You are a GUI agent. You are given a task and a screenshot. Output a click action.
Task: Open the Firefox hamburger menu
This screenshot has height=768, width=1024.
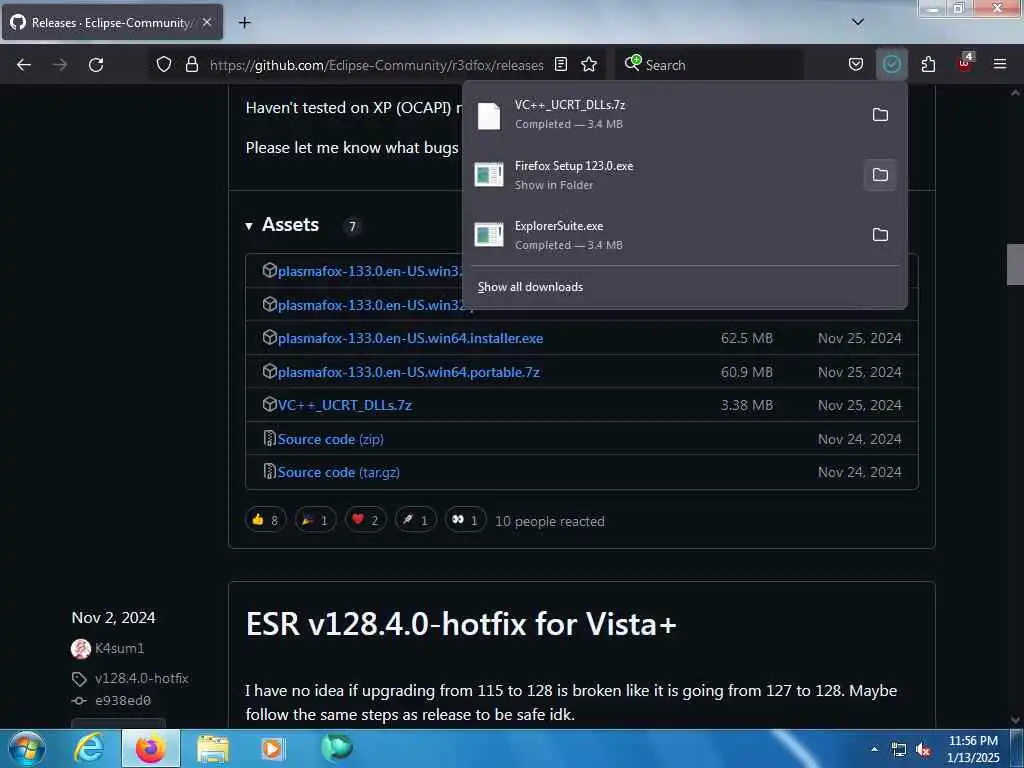[999, 64]
